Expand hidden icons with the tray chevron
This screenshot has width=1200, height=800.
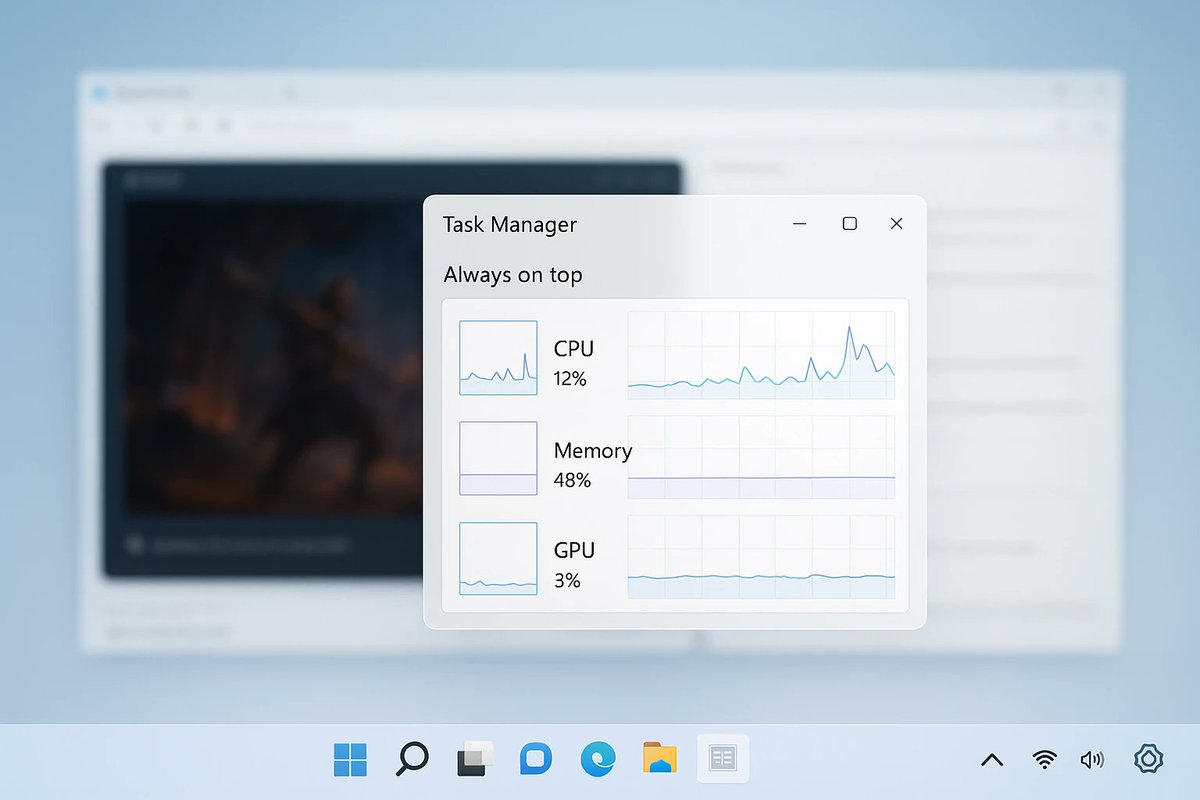pos(992,758)
